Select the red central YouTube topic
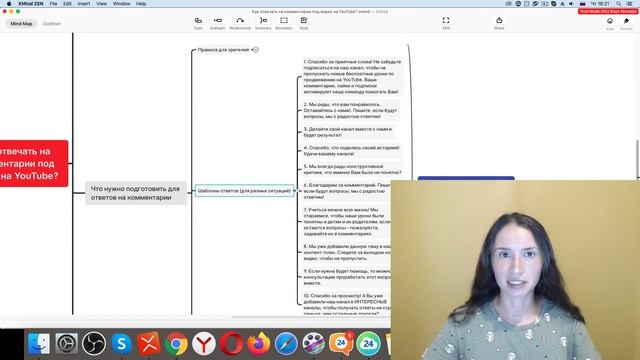Viewport: 640px width, 360px height. tap(33, 163)
